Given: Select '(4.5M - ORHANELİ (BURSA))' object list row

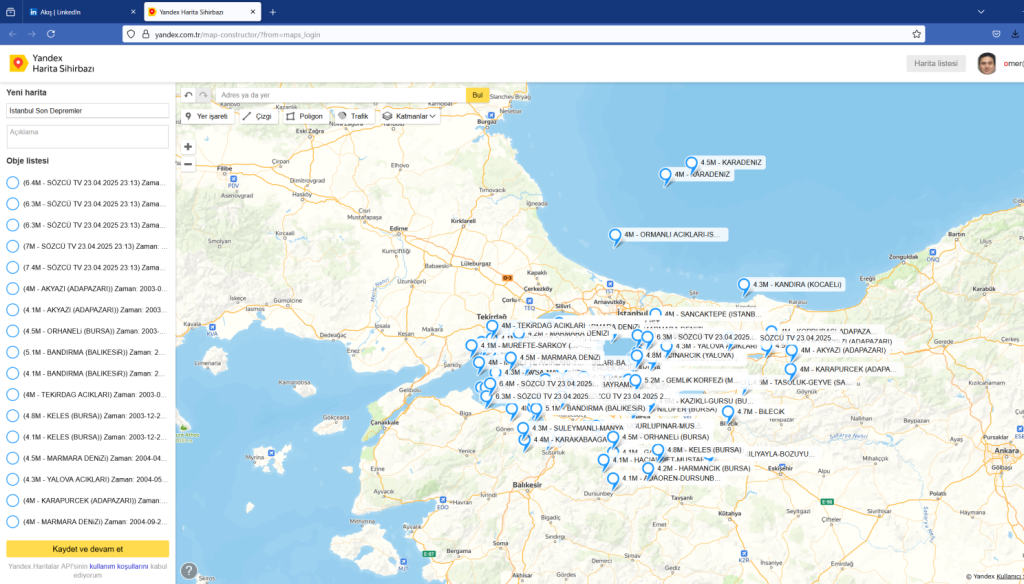Looking at the screenshot, I should click(x=88, y=331).
